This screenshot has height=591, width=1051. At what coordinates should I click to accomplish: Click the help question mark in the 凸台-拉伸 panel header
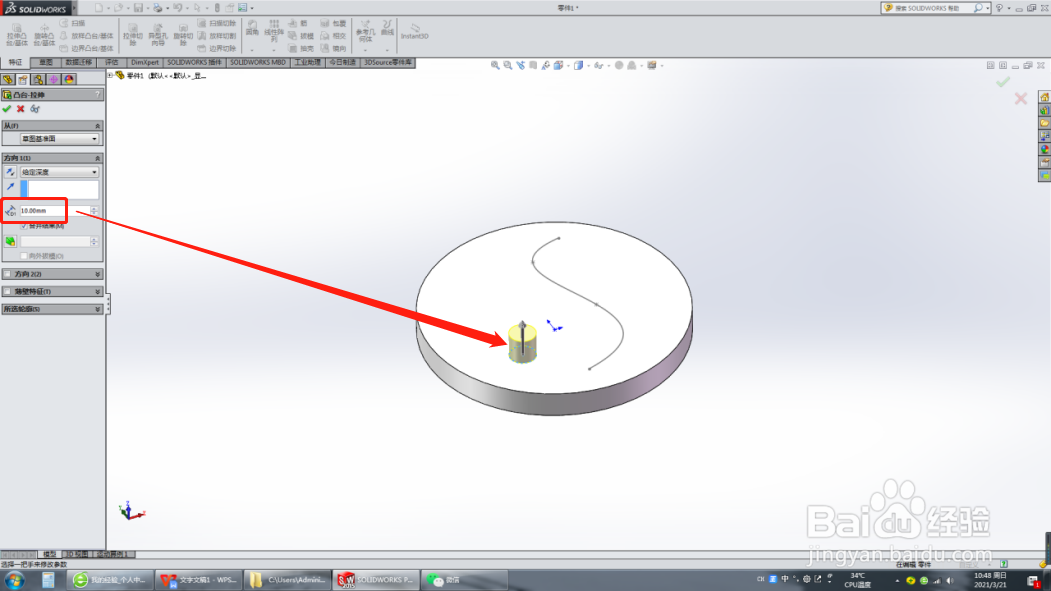[x=98, y=94]
